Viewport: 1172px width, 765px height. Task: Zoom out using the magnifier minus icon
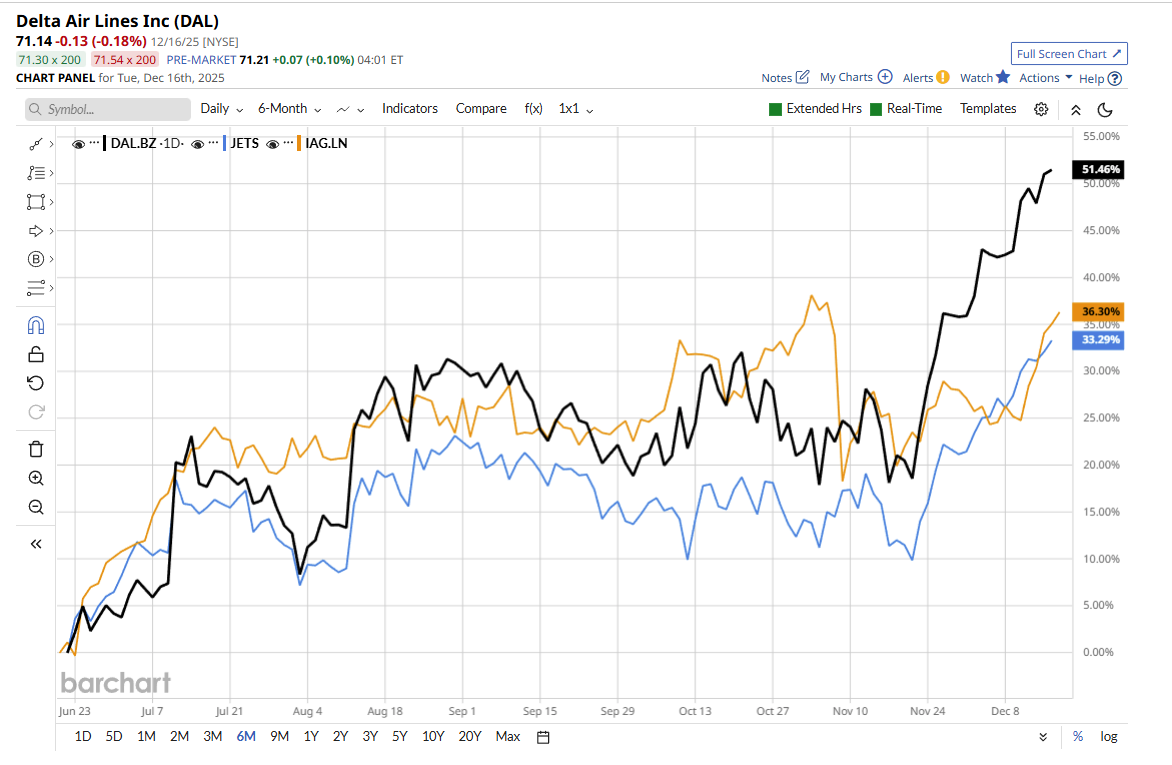pyautogui.click(x=36, y=507)
